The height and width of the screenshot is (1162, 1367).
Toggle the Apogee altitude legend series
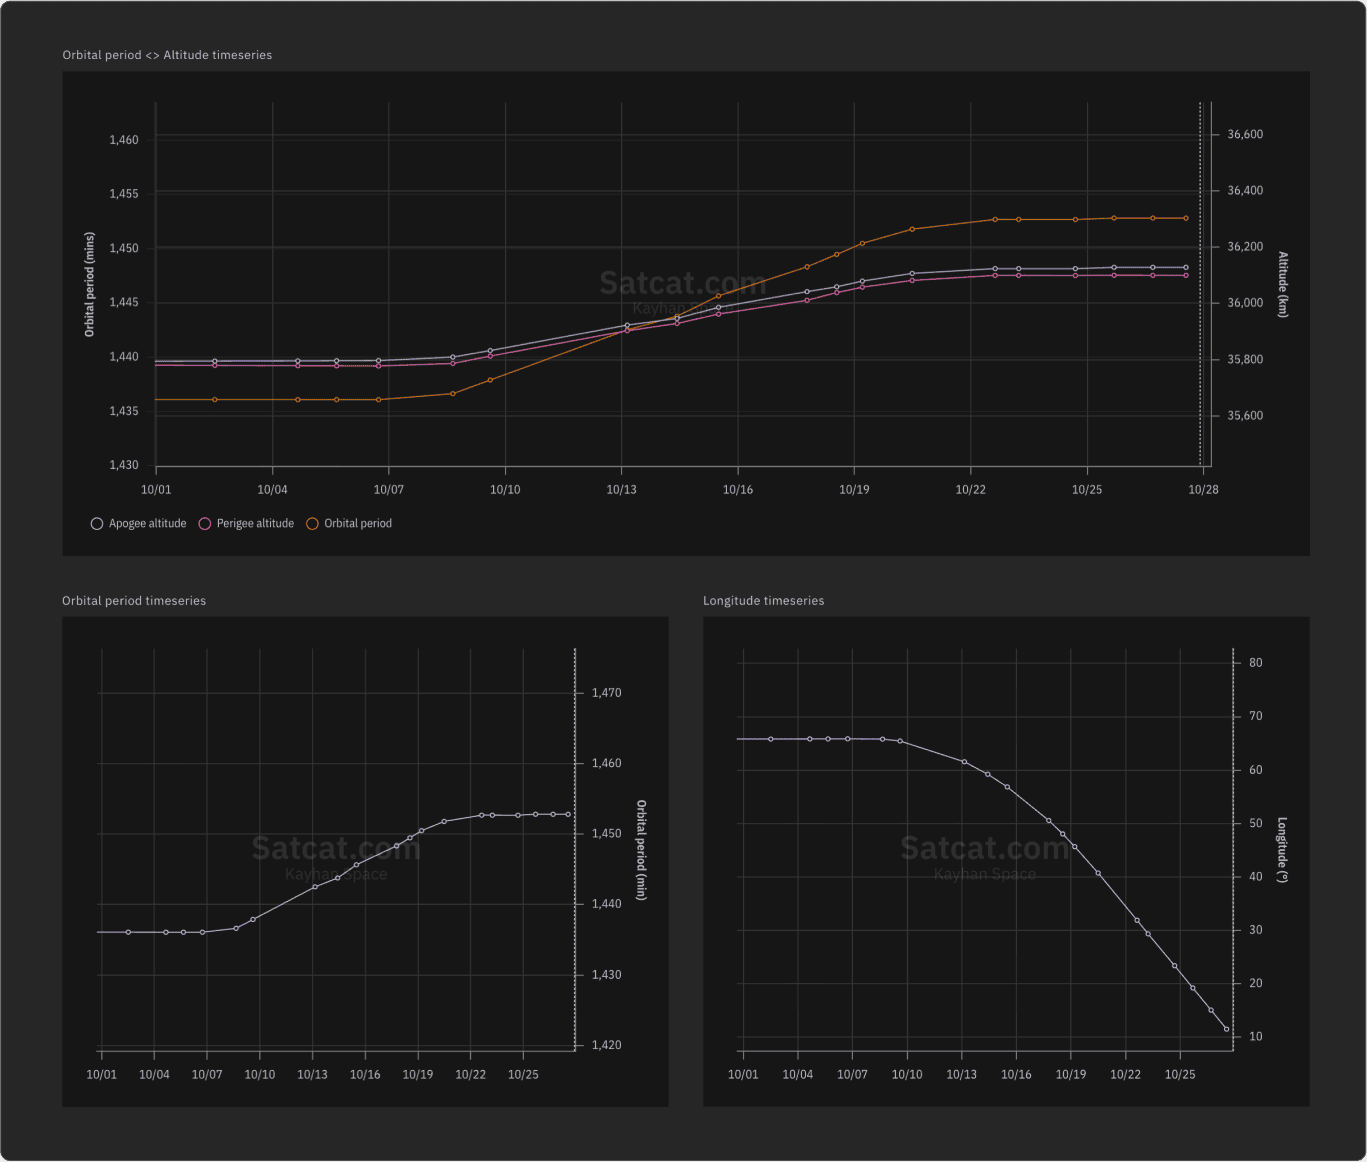pyautogui.click(x=138, y=523)
